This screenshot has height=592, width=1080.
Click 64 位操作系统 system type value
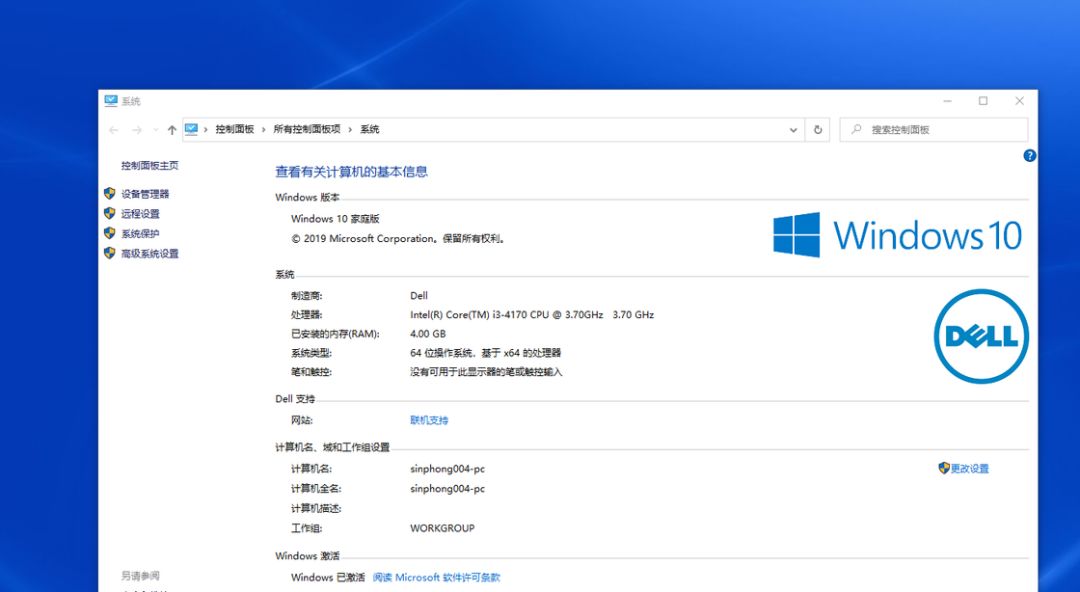pyautogui.click(x=486, y=353)
